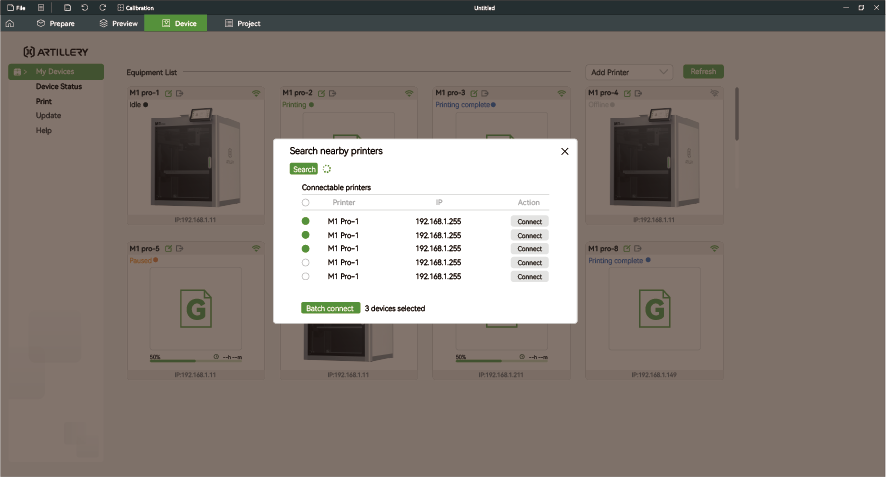Click the save icon in title bar
Image resolution: width=886 pixels, height=477 pixels.
(x=67, y=8)
